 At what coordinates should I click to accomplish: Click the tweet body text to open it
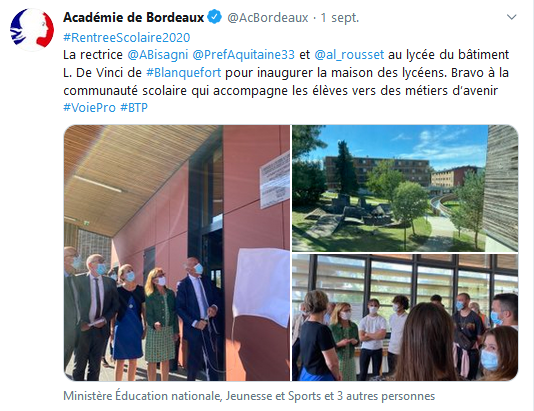[286, 73]
